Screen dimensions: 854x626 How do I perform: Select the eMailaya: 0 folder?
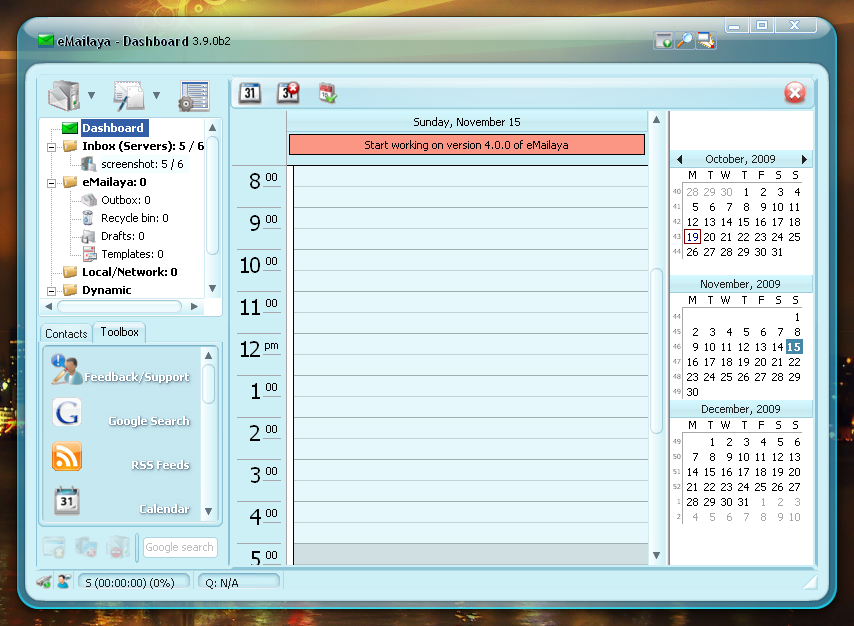click(x=114, y=182)
